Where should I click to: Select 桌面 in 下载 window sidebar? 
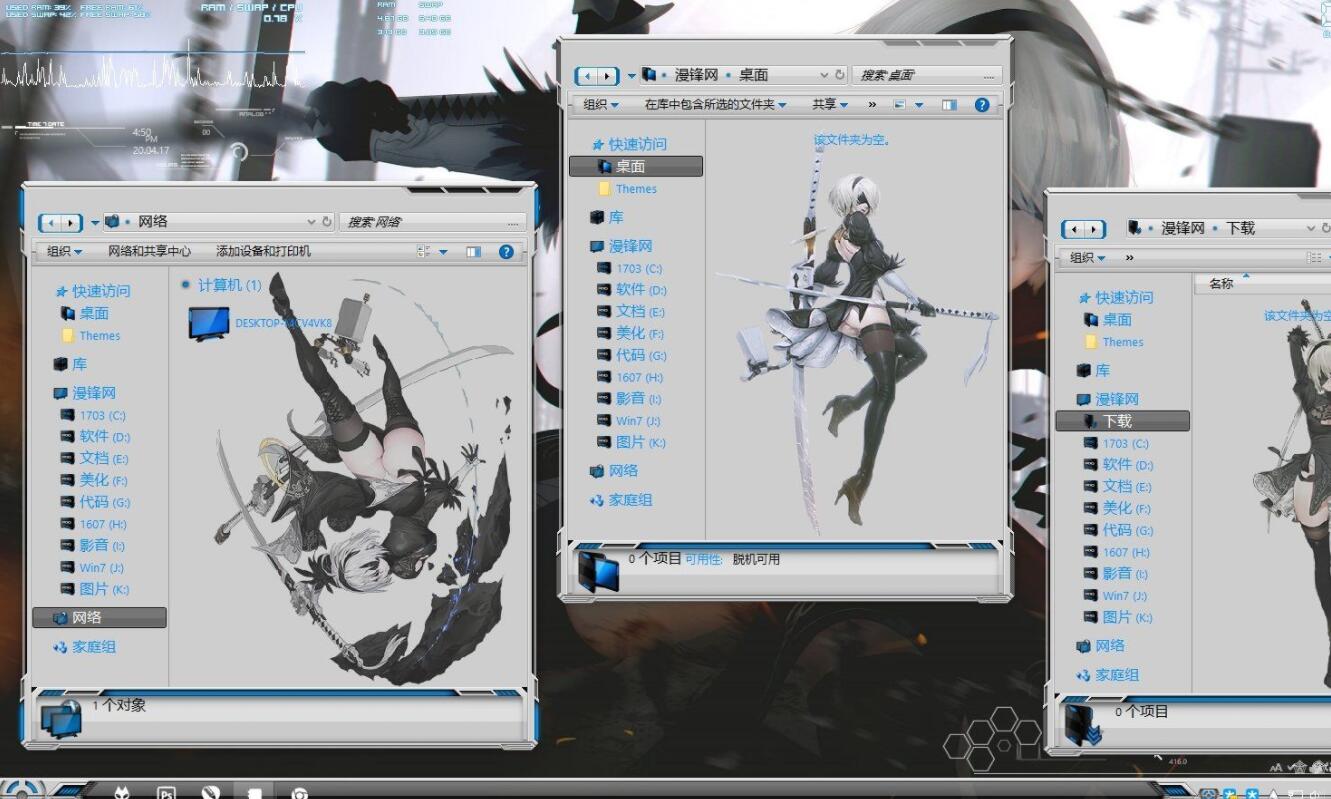(x=1108, y=320)
